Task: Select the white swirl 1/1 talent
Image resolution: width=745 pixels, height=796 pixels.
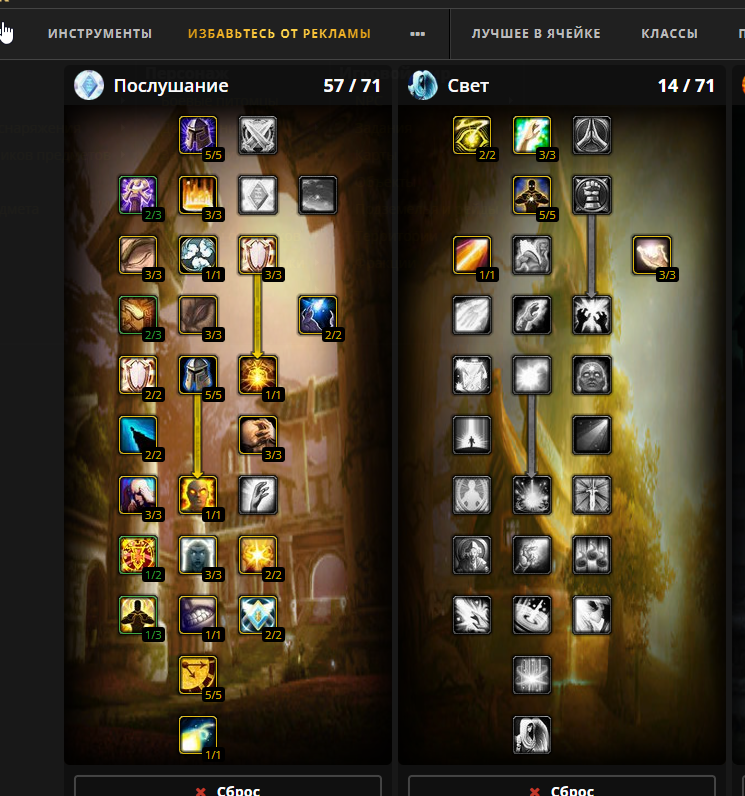Action: [x=198, y=255]
